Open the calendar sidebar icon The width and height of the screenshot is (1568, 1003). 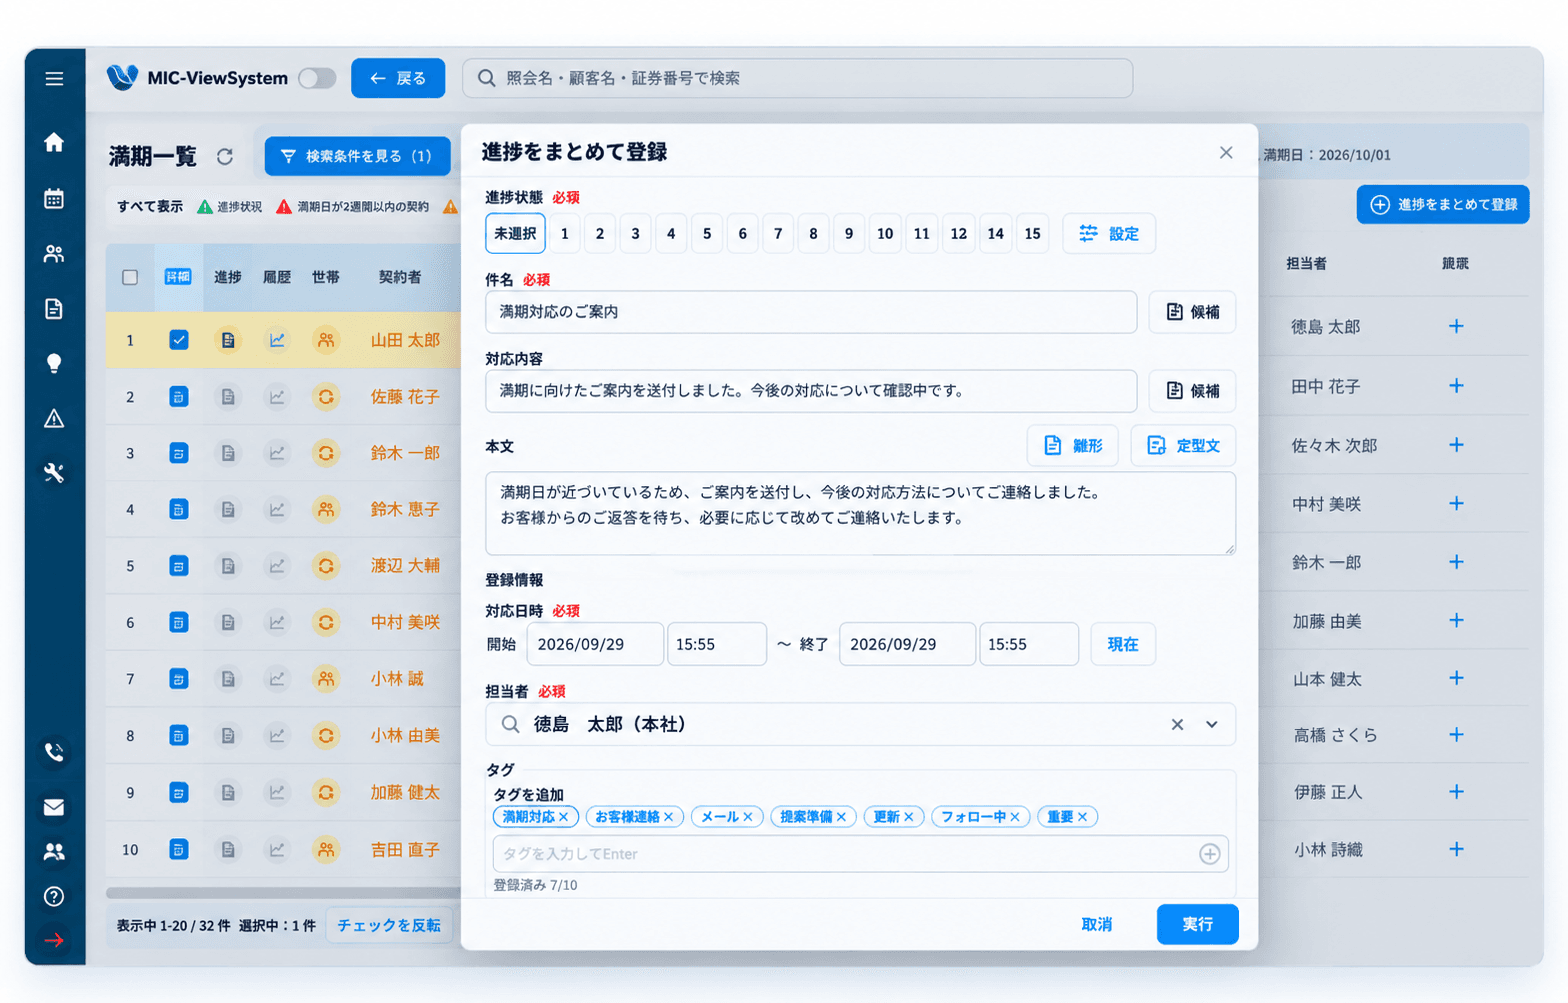click(54, 198)
